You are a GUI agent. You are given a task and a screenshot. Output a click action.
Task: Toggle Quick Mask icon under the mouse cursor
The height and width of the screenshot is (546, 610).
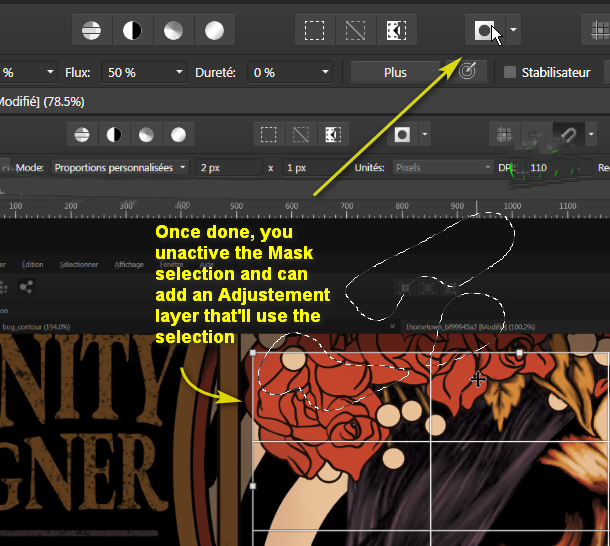pyautogui.click(x=485, y=30)
